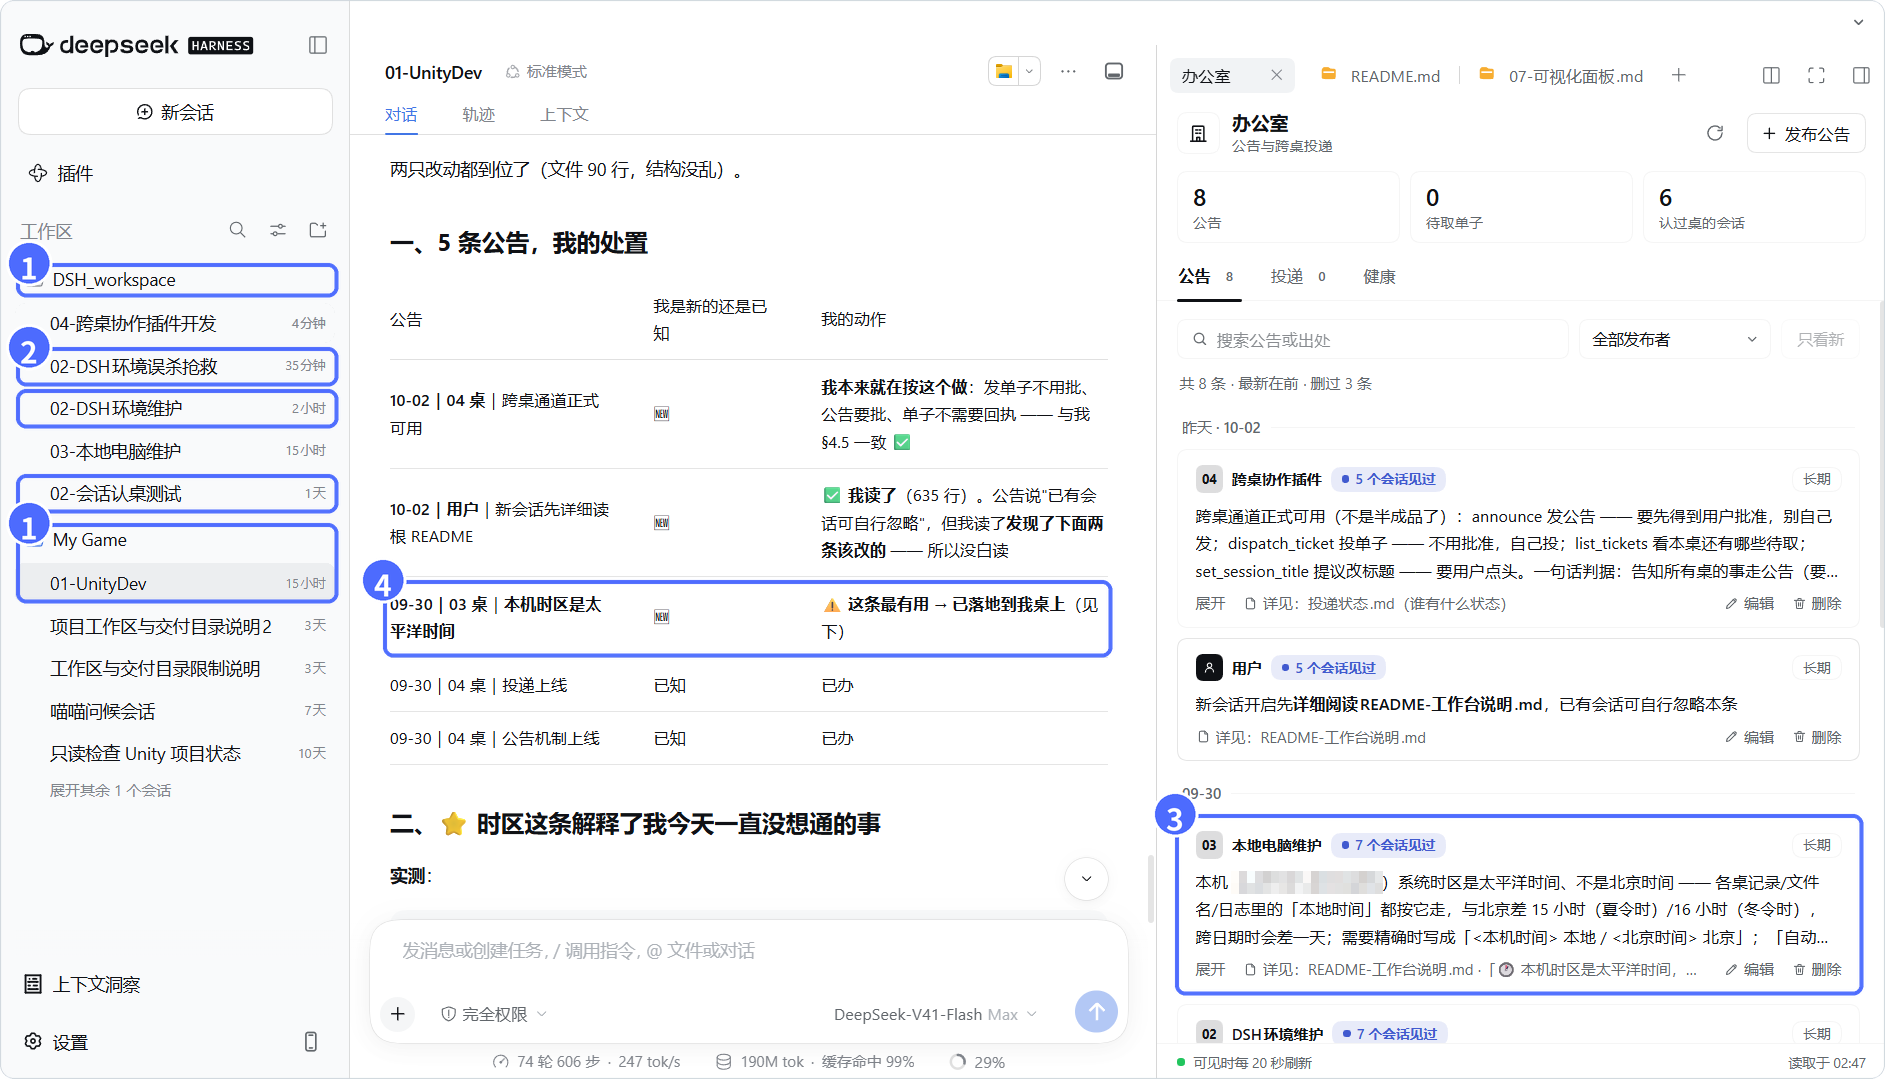Image resolution: width=1885 pixels, height=1079 pixels.
Task: Open 设置 settings
Action: pyautogui.click(x=56, y=1042)
